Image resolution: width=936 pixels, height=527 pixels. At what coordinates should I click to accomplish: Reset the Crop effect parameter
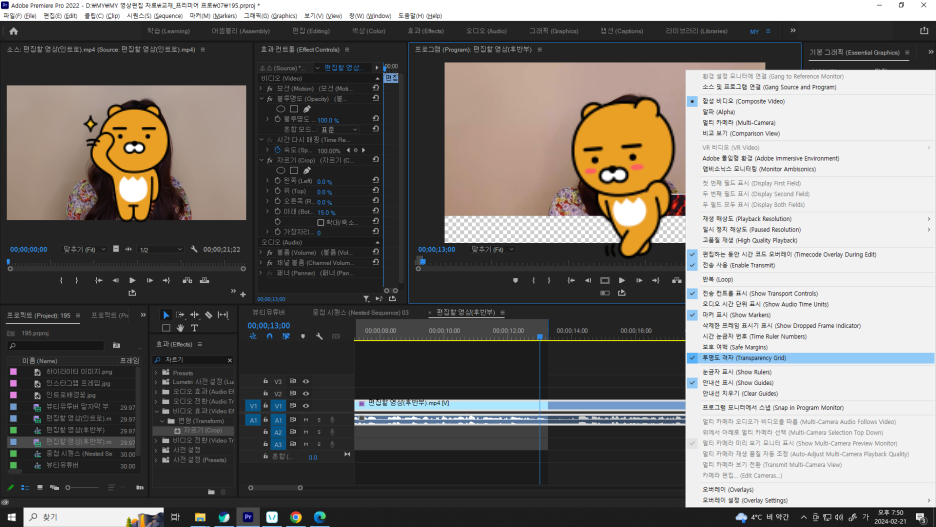(375, 159)
